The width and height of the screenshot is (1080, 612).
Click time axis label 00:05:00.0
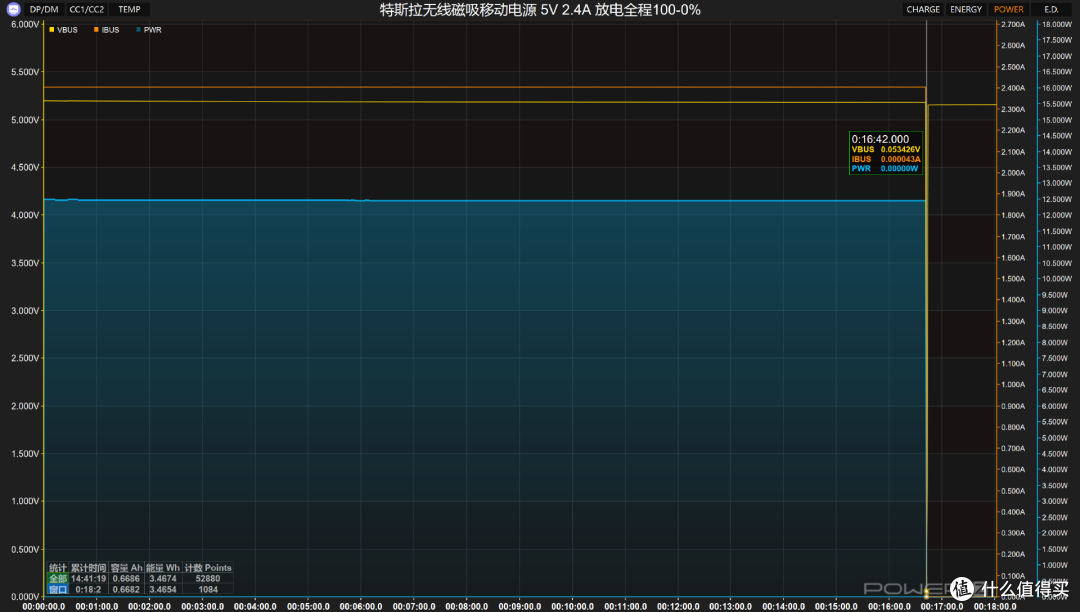click(x=308, y=606)
